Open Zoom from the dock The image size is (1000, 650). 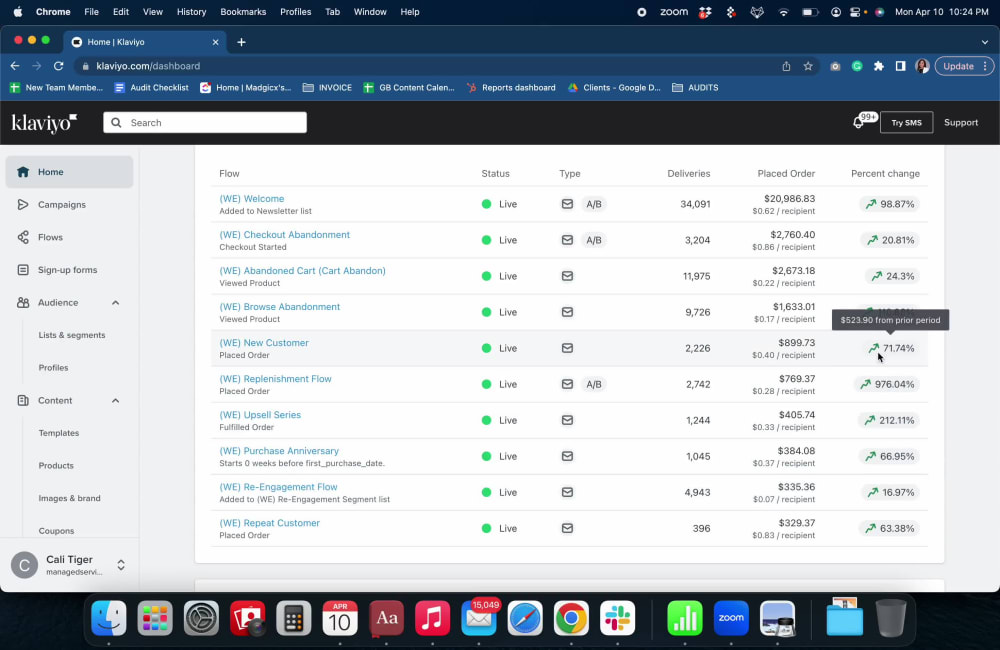731,618
